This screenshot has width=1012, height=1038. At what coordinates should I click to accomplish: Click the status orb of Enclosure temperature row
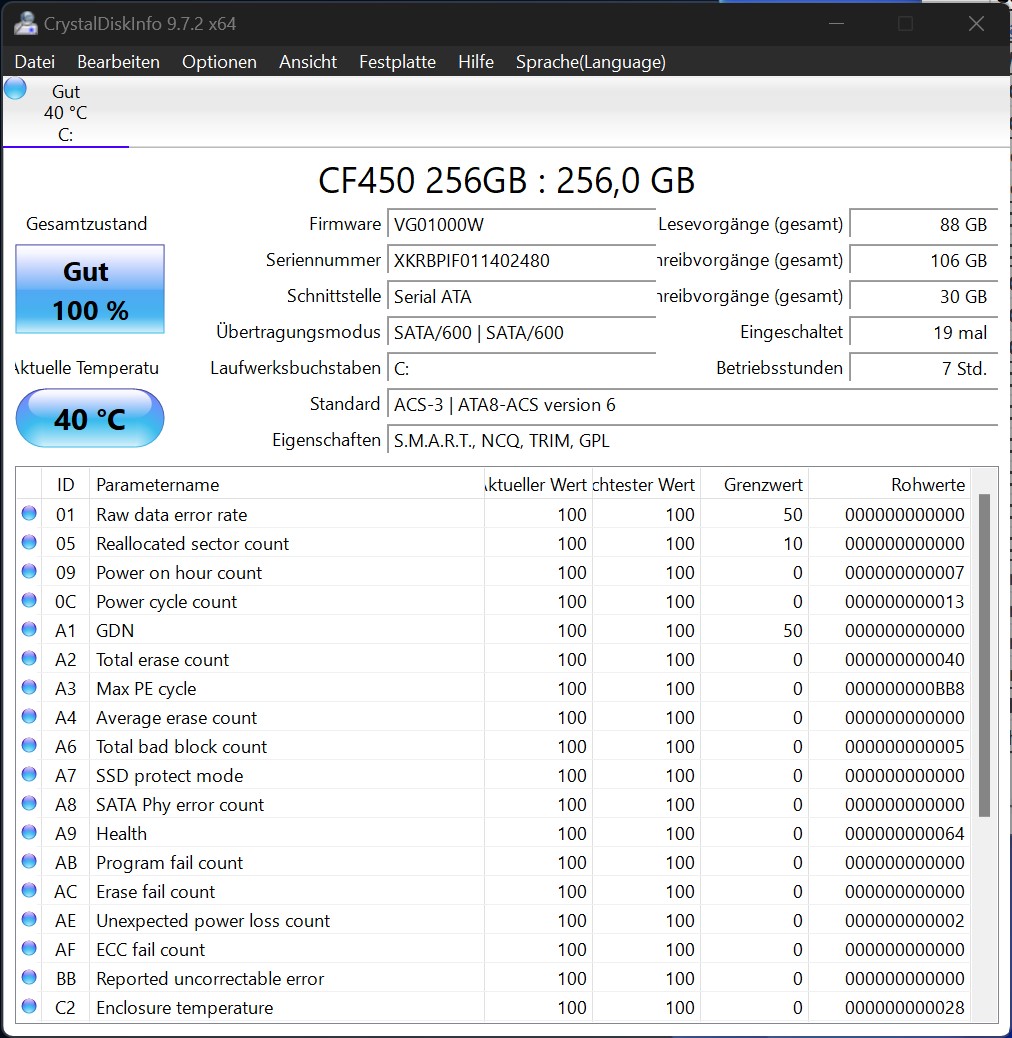(x=29, y=1006)
